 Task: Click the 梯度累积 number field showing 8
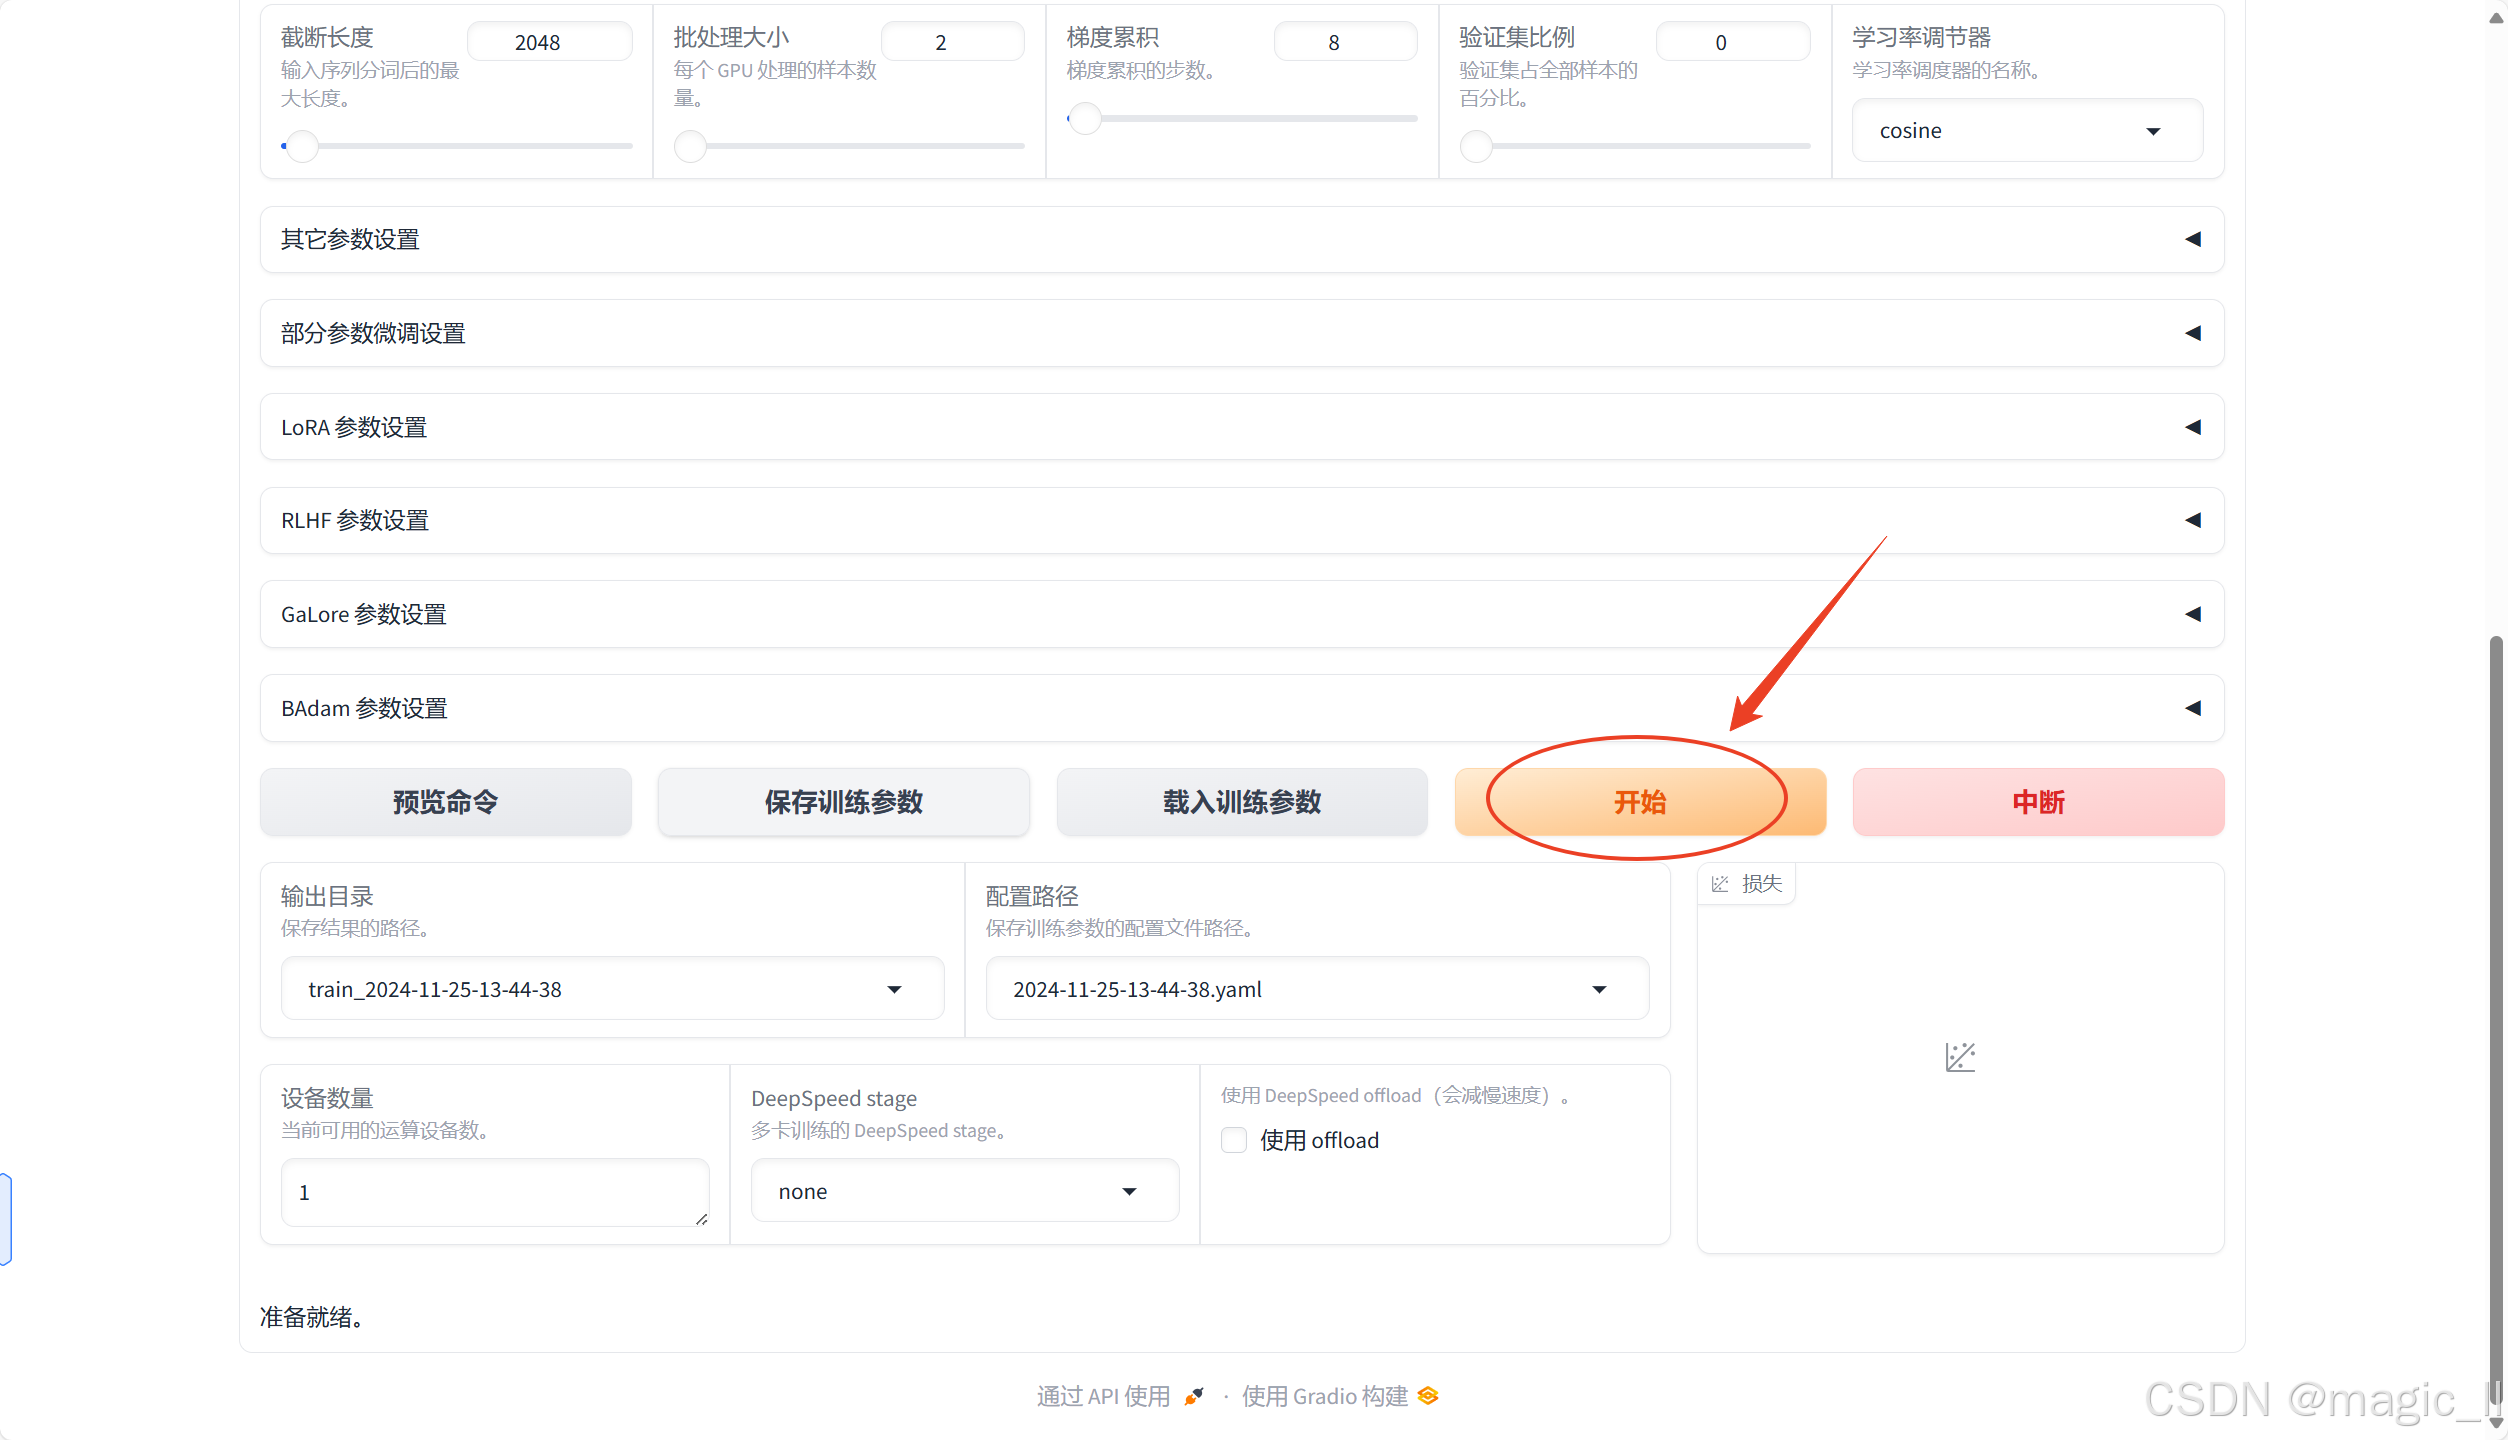point(1345,42)
